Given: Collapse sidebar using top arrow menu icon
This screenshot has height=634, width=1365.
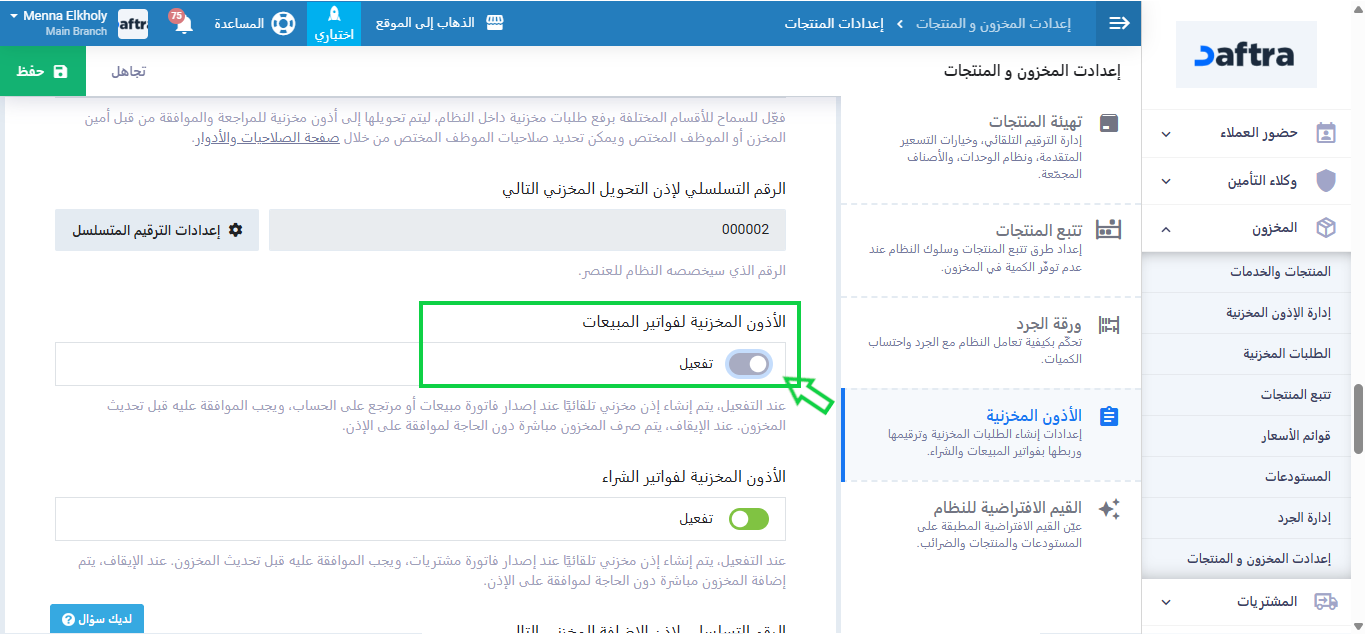Looking at the screenshot, I should click(1119, 23).
